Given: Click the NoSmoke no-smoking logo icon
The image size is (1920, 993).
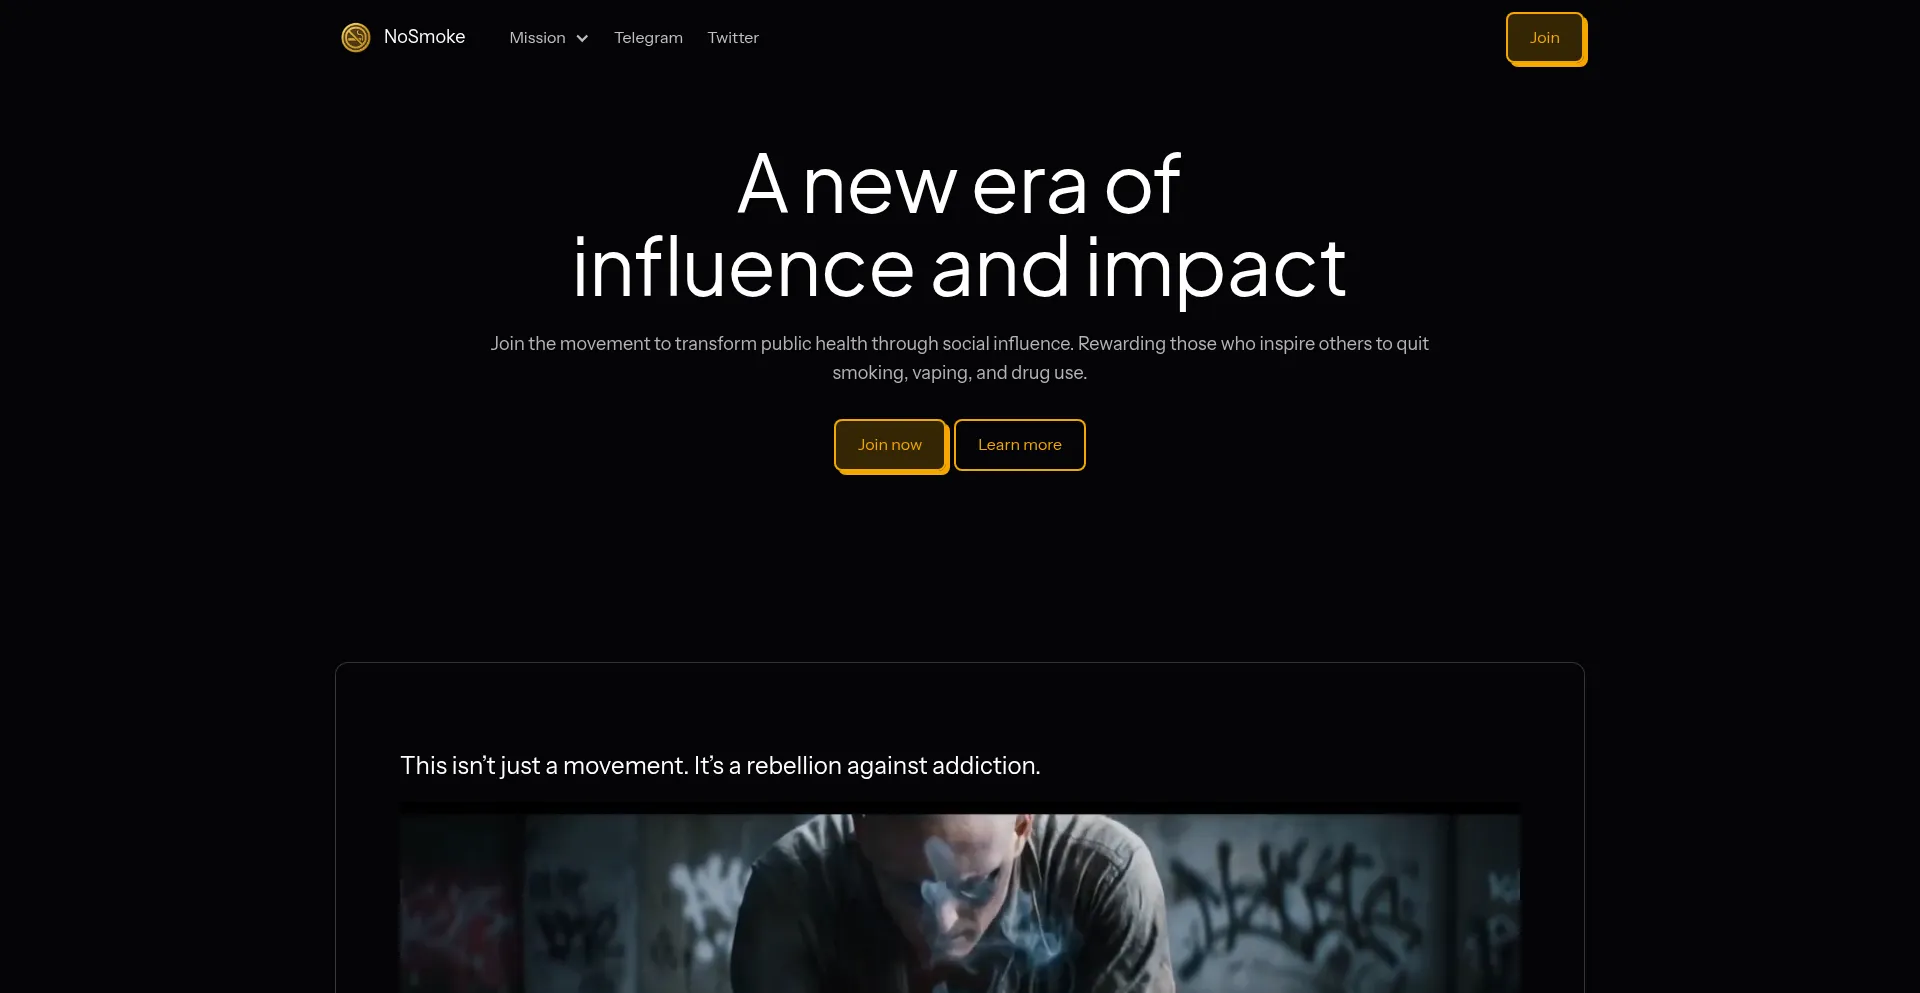Looking at the screenshot, I should 356,37.
